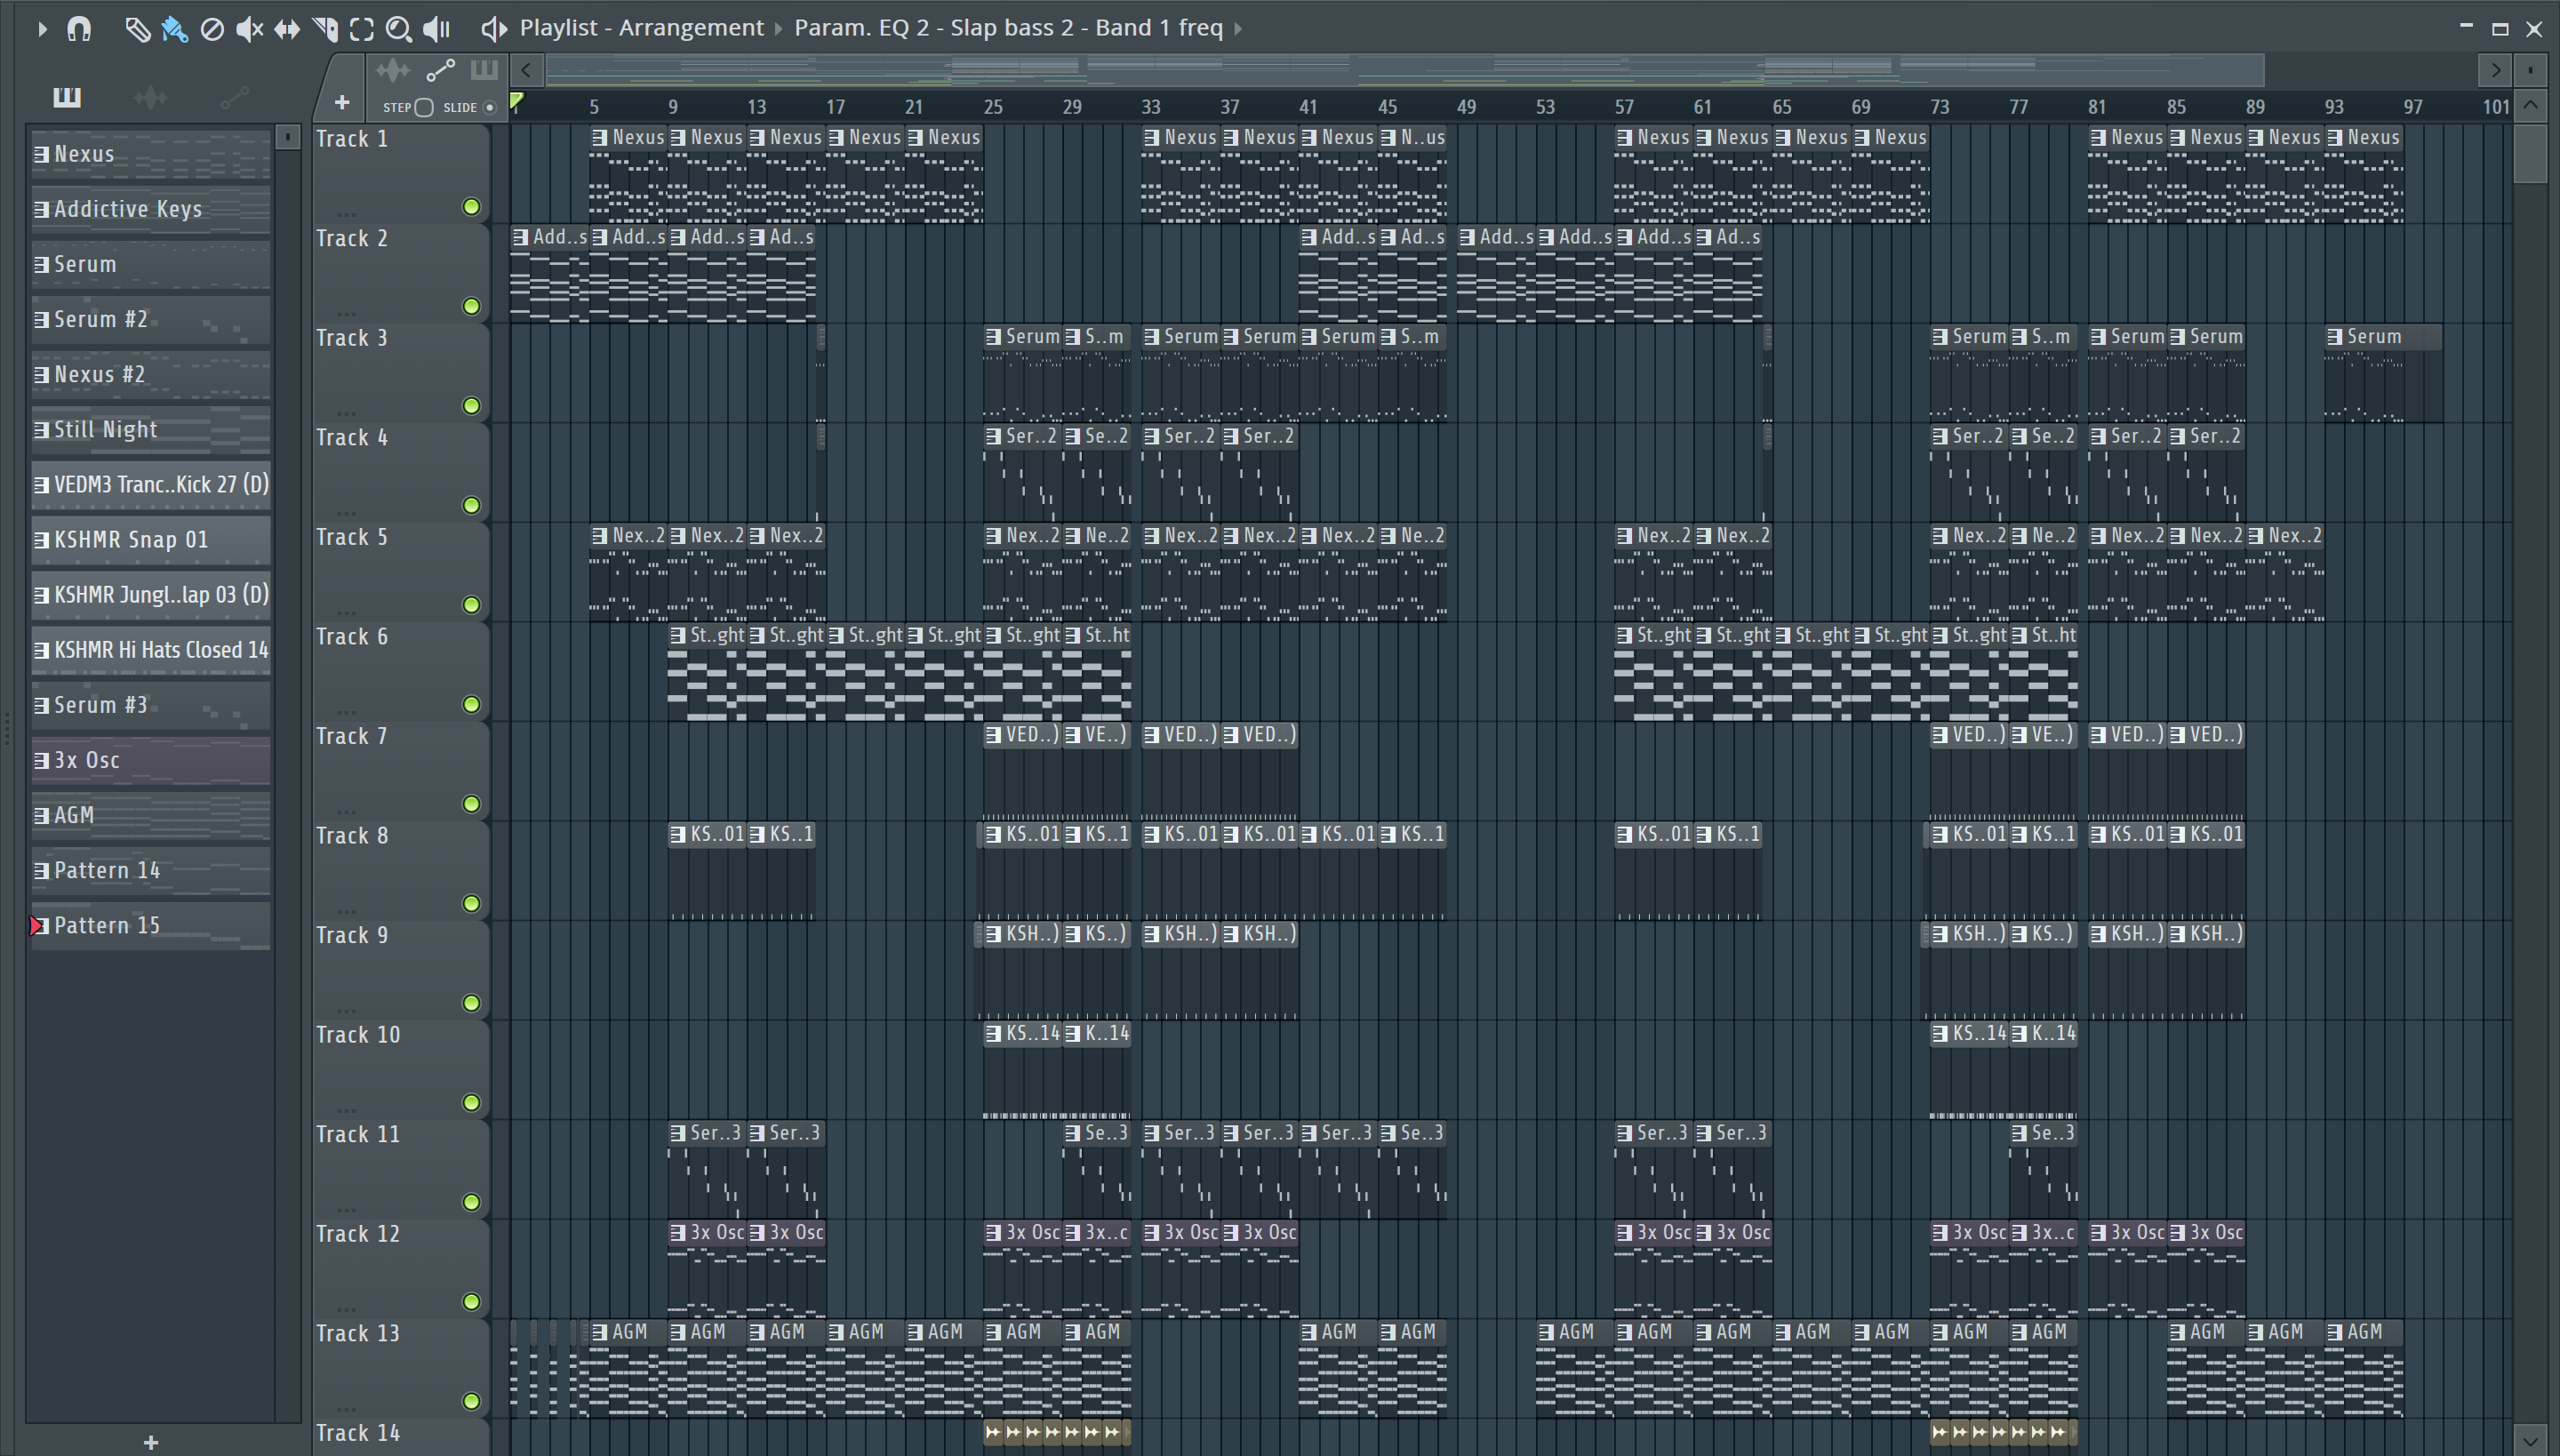
Task: Click the vertical playlist scrollbar thumb
Action: [2530, 152]
